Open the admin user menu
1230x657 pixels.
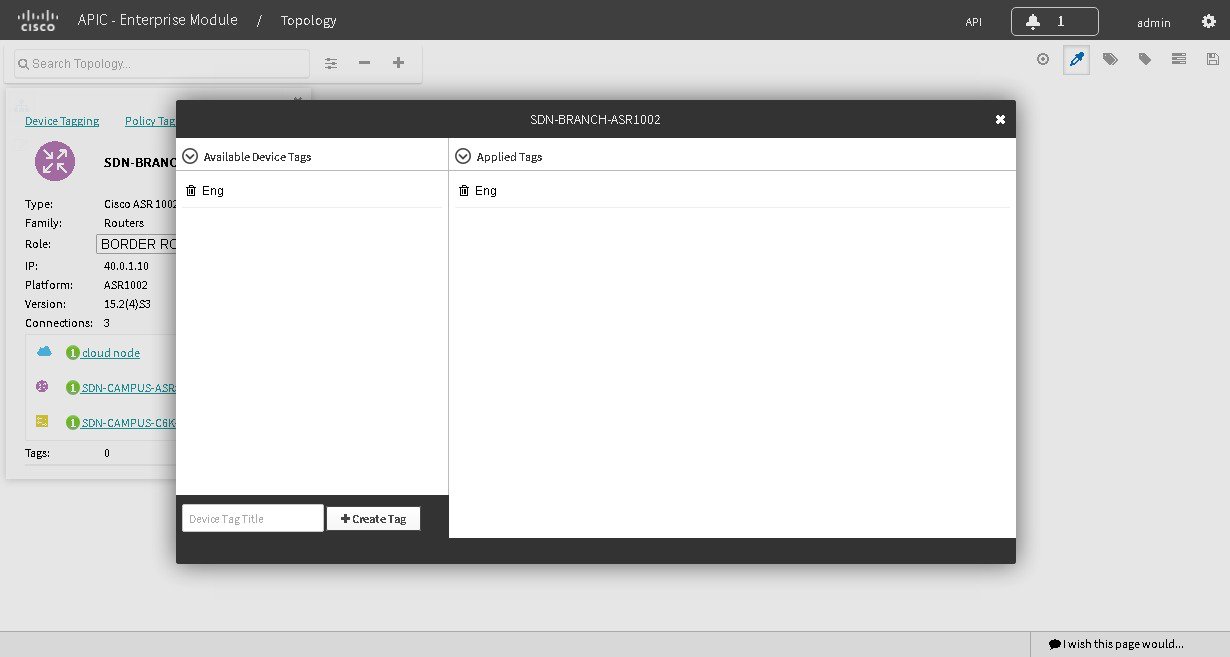[1153, 22]
